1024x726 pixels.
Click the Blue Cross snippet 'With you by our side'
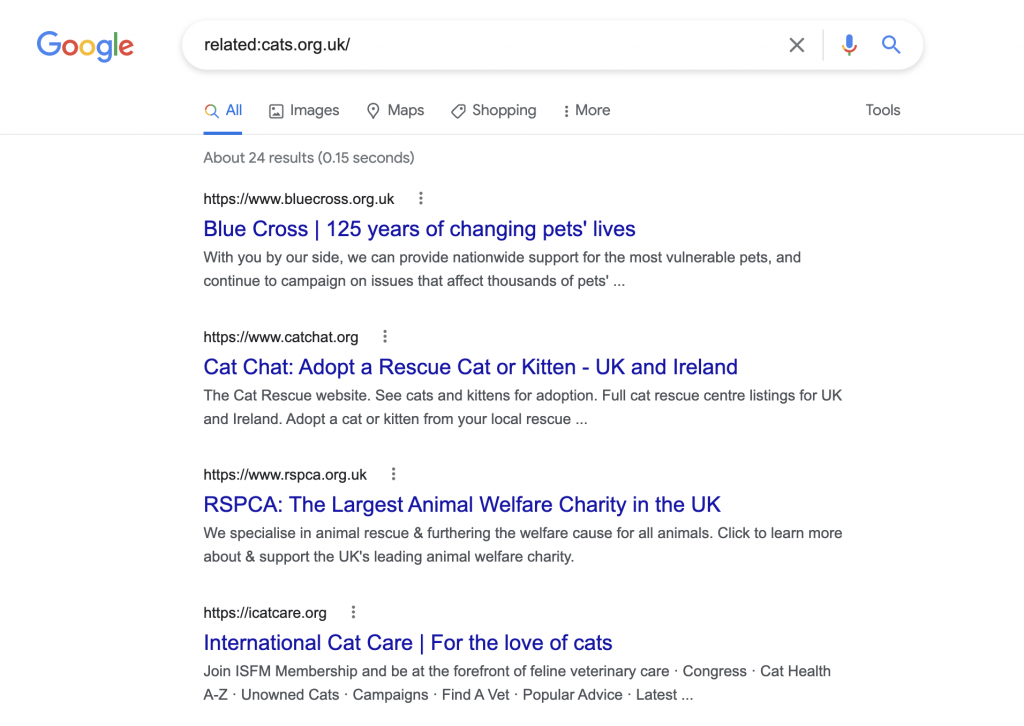point(502,269)
